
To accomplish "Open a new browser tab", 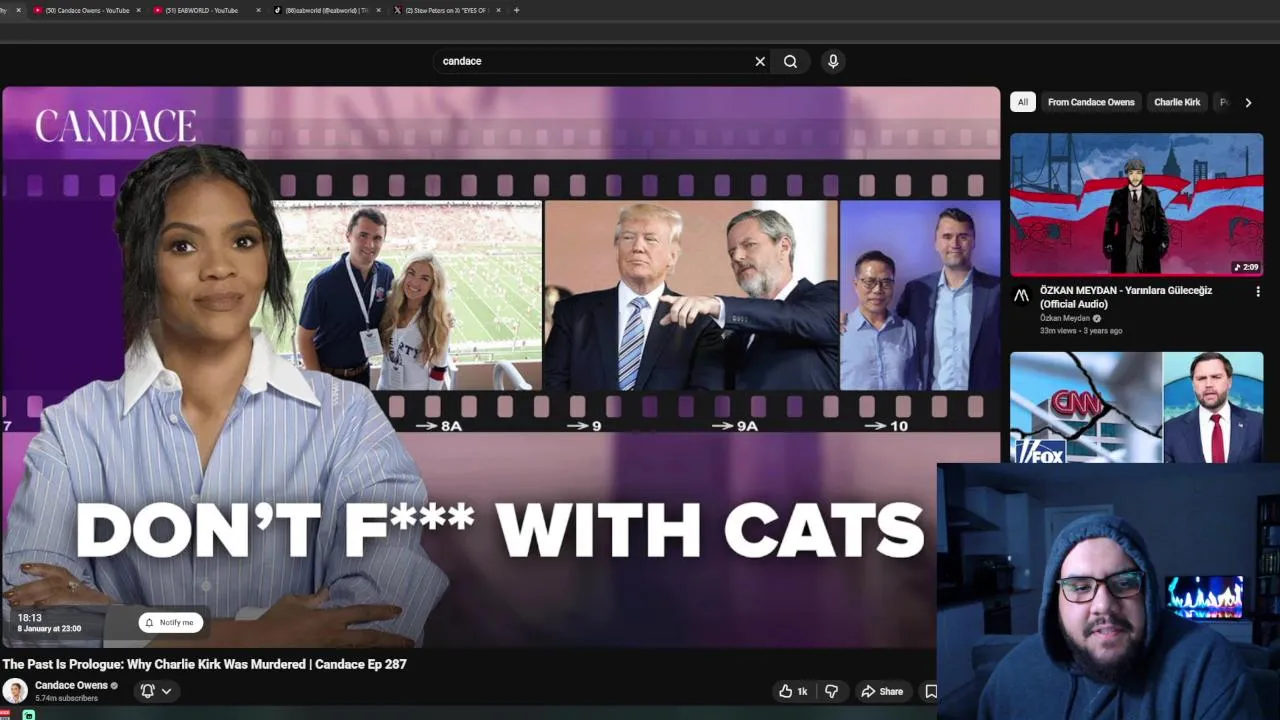I will (516, 10).
